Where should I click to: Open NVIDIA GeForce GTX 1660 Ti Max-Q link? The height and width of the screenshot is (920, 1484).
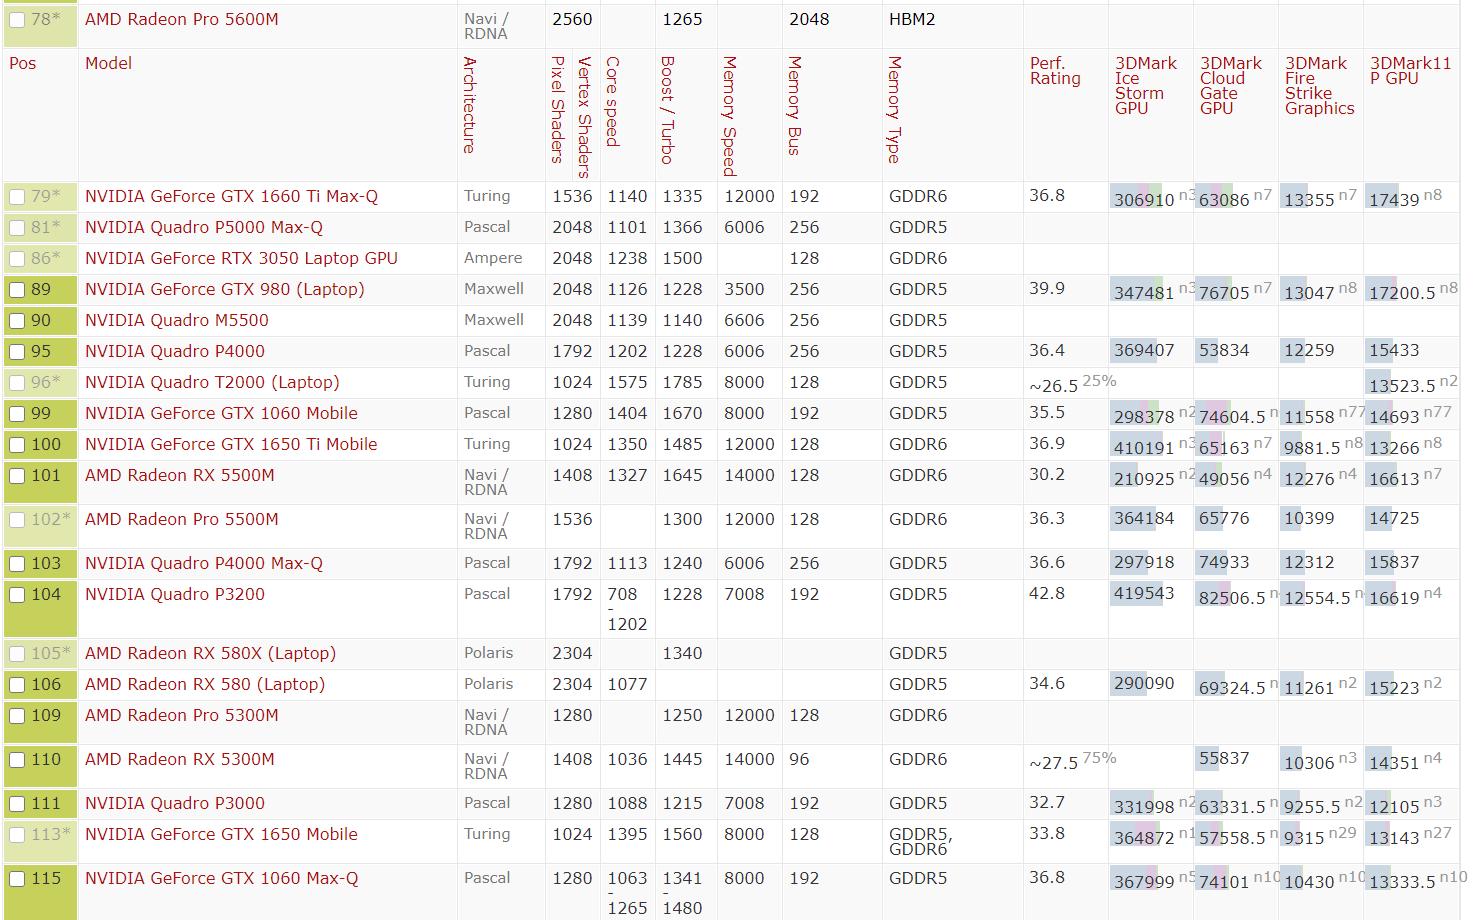coord(231,196)
